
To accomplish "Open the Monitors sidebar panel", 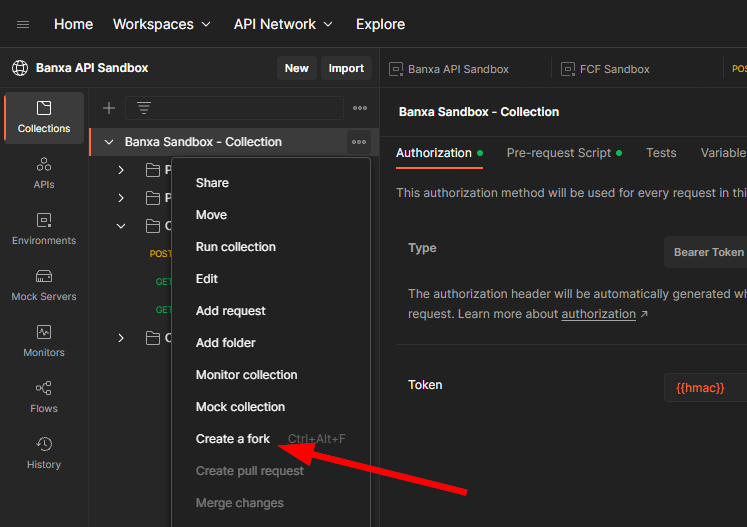I will 44,340.
